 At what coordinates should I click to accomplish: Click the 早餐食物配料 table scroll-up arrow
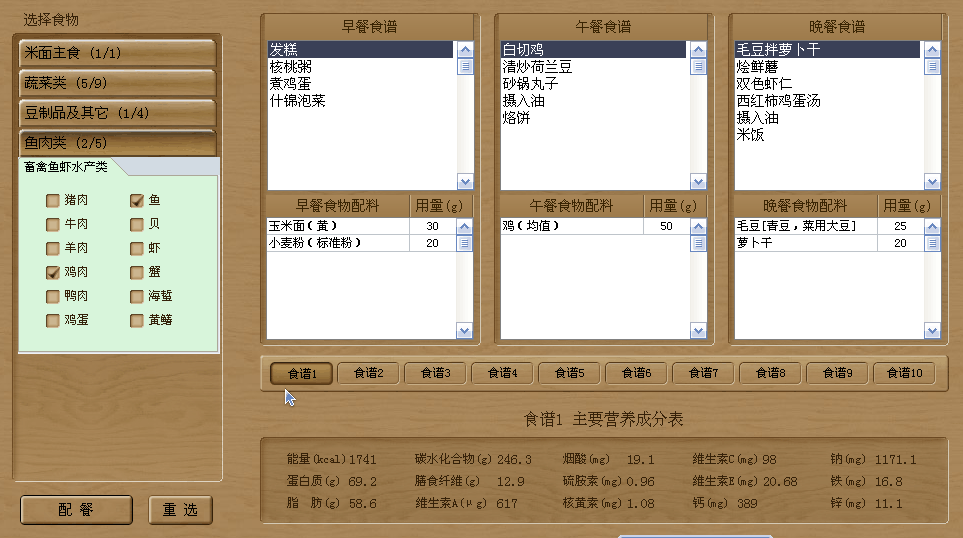[464, 226]
